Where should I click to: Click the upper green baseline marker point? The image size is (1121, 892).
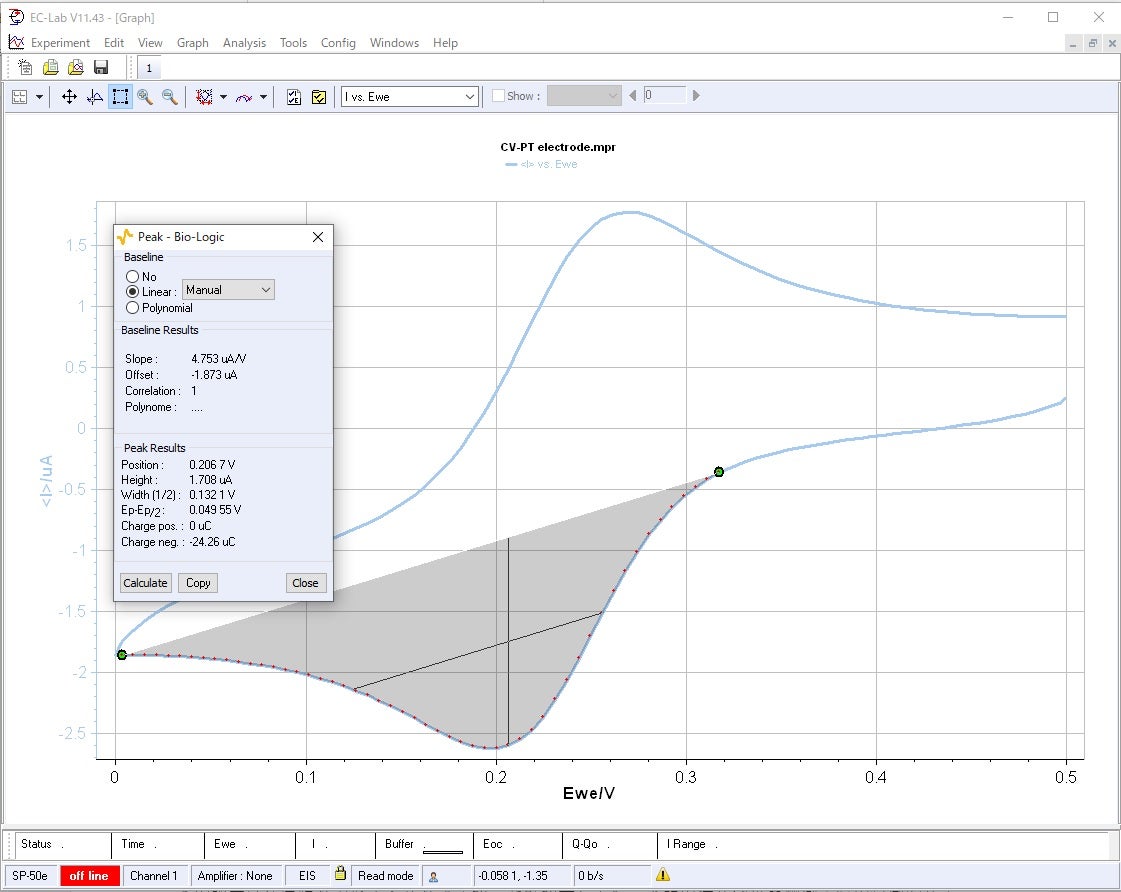pos(718,472)
